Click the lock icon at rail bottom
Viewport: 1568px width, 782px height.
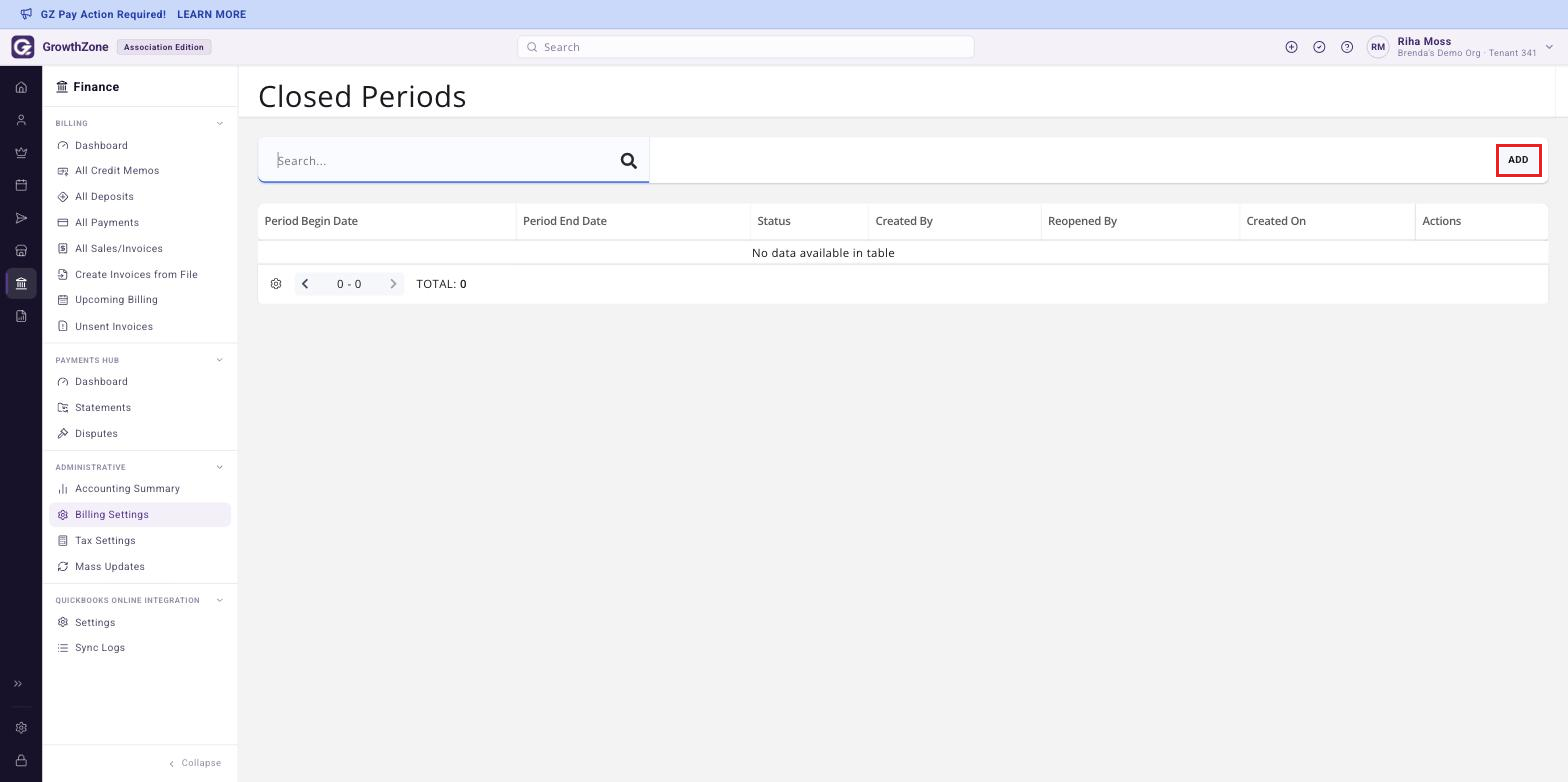point(21,761)
